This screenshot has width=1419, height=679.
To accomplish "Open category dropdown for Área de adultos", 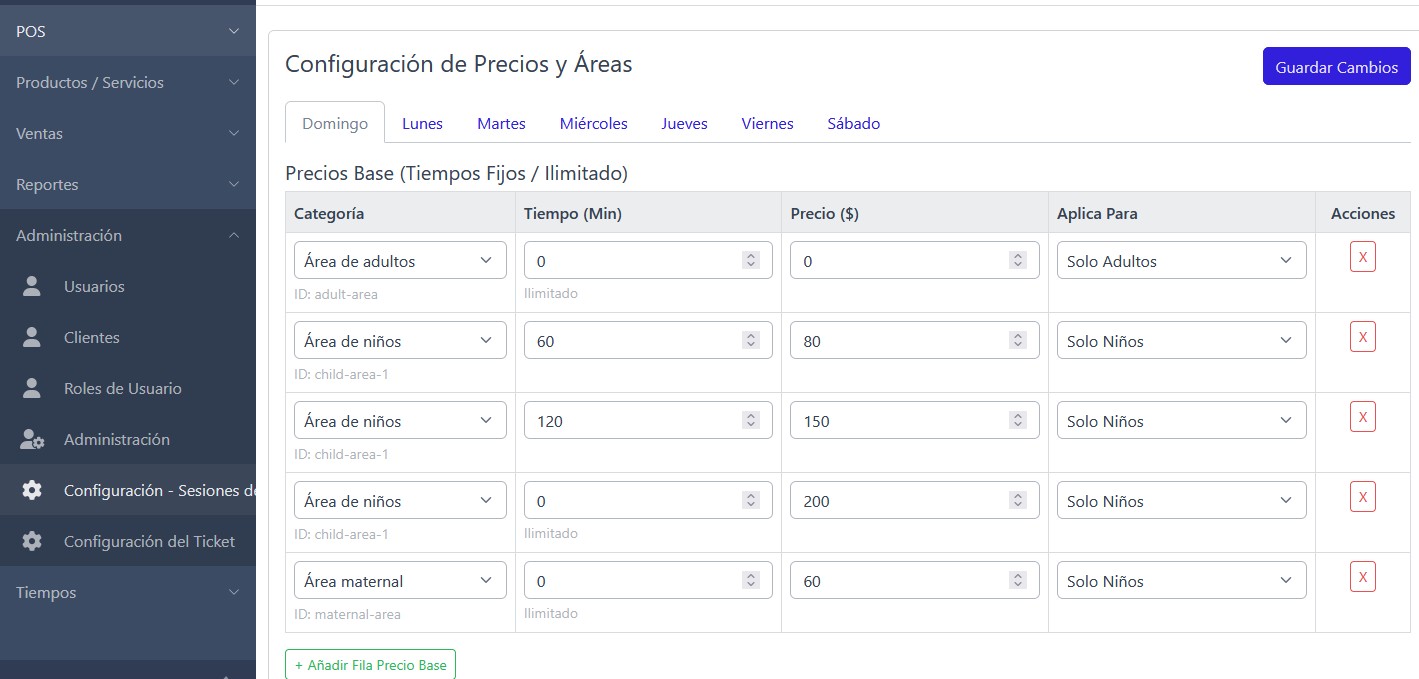I will tap(400, 260).
